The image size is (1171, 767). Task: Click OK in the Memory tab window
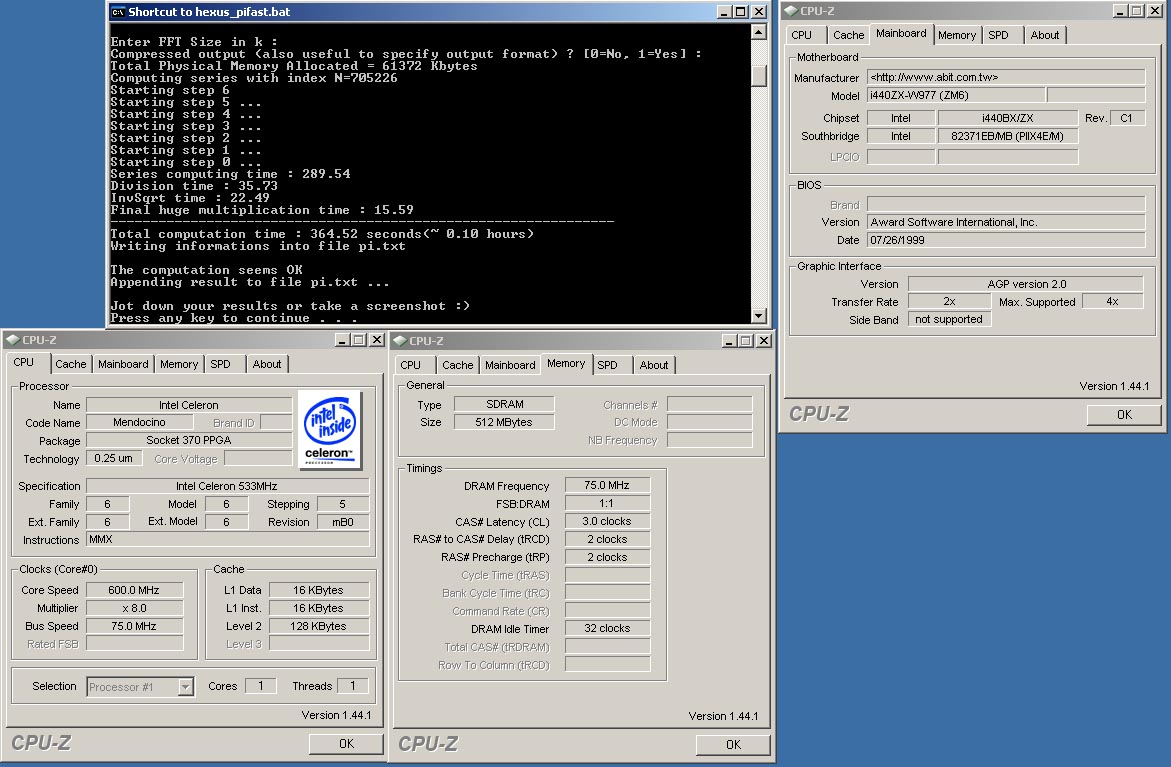pyautogui.click(x=733, y=744)
